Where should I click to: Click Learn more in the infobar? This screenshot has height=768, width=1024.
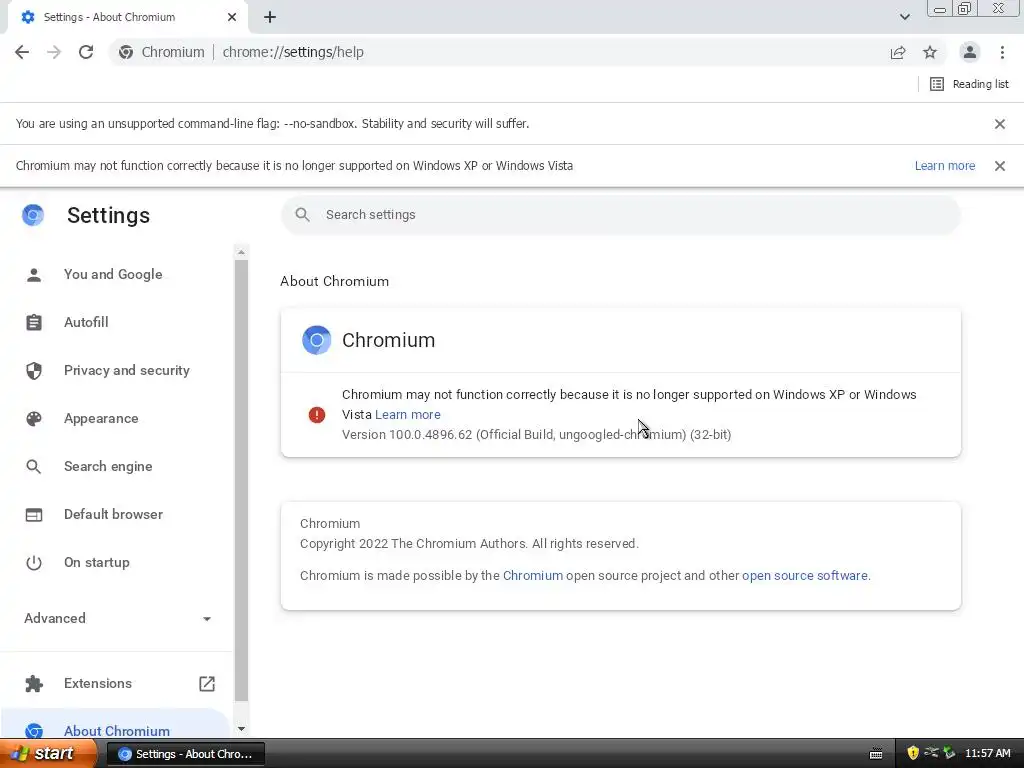pos(944,166)
